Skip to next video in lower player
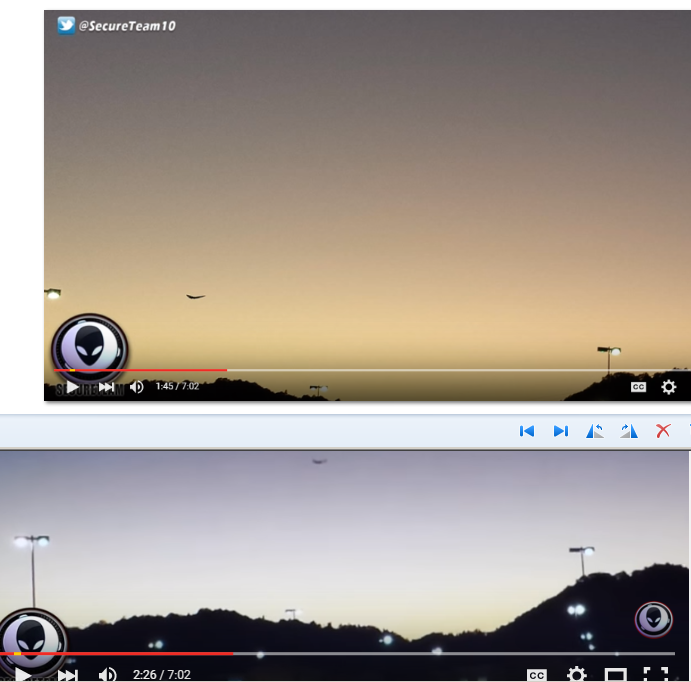The image size is (691, 682). pyautogui.click(x=67, y=675)
